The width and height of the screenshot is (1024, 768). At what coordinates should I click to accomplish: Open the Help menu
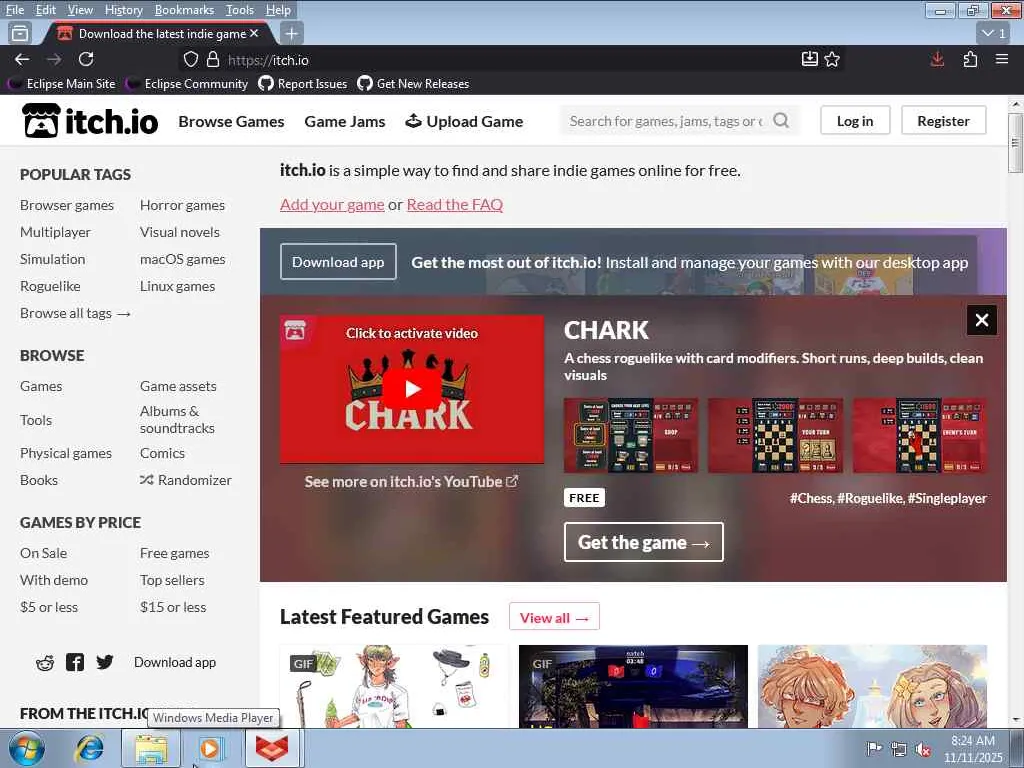(x=278, y=10)
